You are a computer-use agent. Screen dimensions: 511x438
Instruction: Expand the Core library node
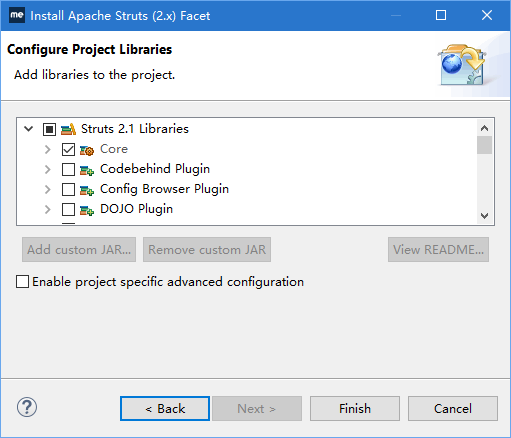click(x=48, y=149)
